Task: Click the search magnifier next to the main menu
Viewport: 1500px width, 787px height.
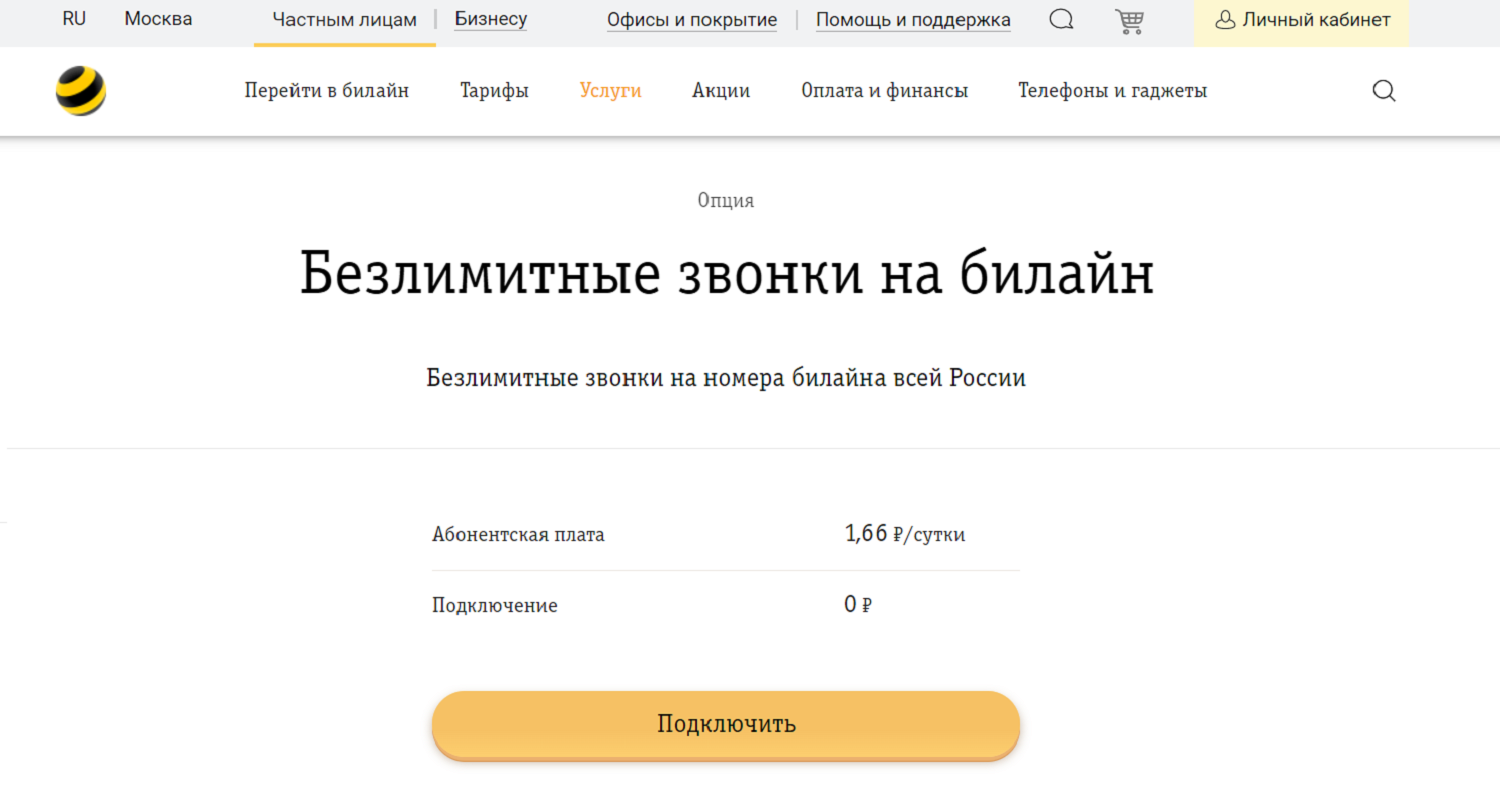Action: (x=1384, y=90)
